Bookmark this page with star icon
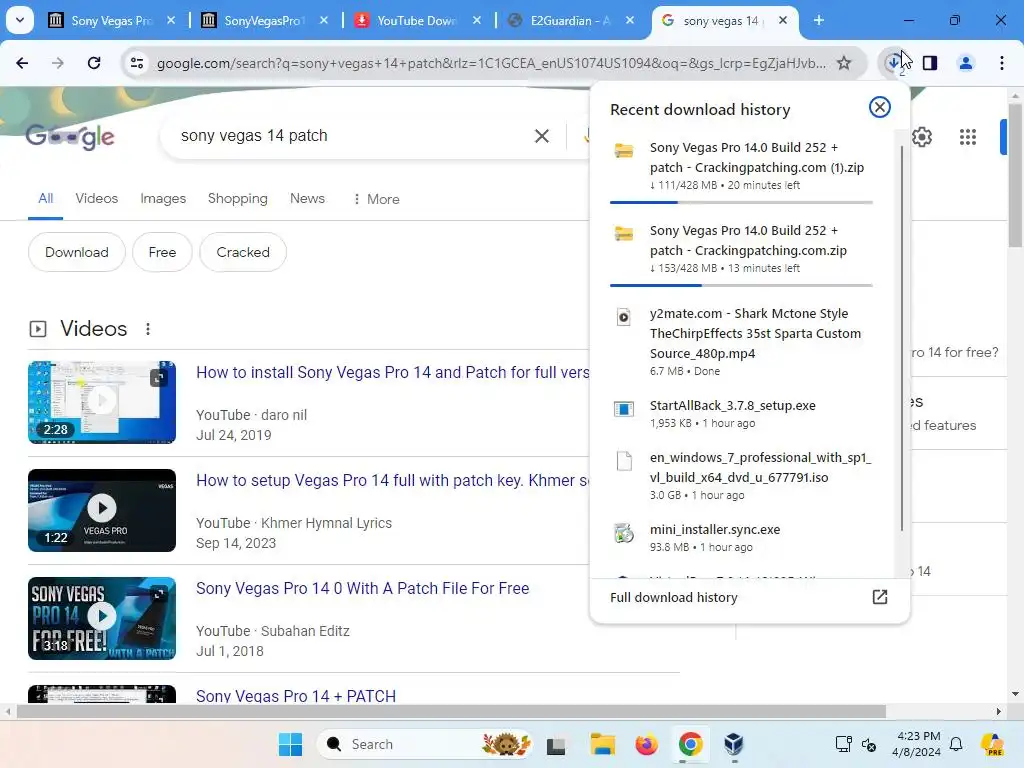Image resolution: width=1024 pixels, height=768 pixels. tap(844, 63)
